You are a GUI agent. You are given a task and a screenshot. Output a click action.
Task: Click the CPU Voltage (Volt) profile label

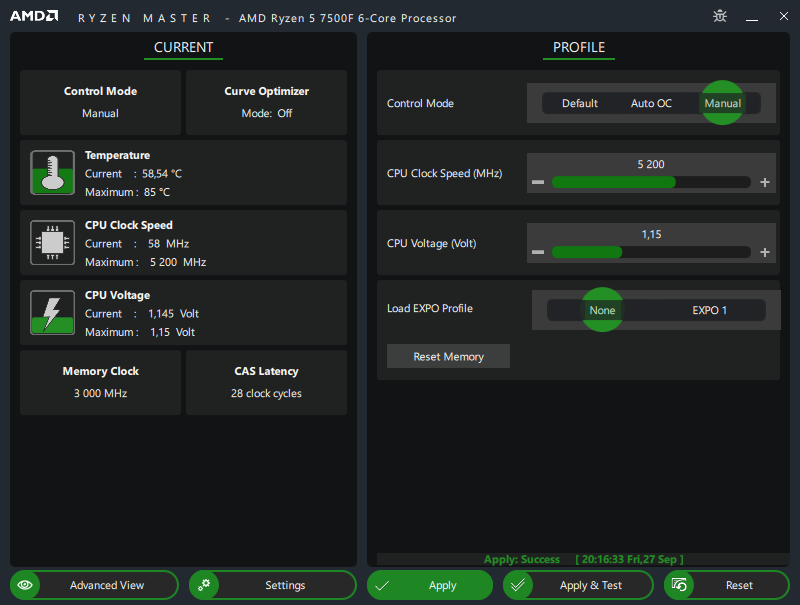432,243
